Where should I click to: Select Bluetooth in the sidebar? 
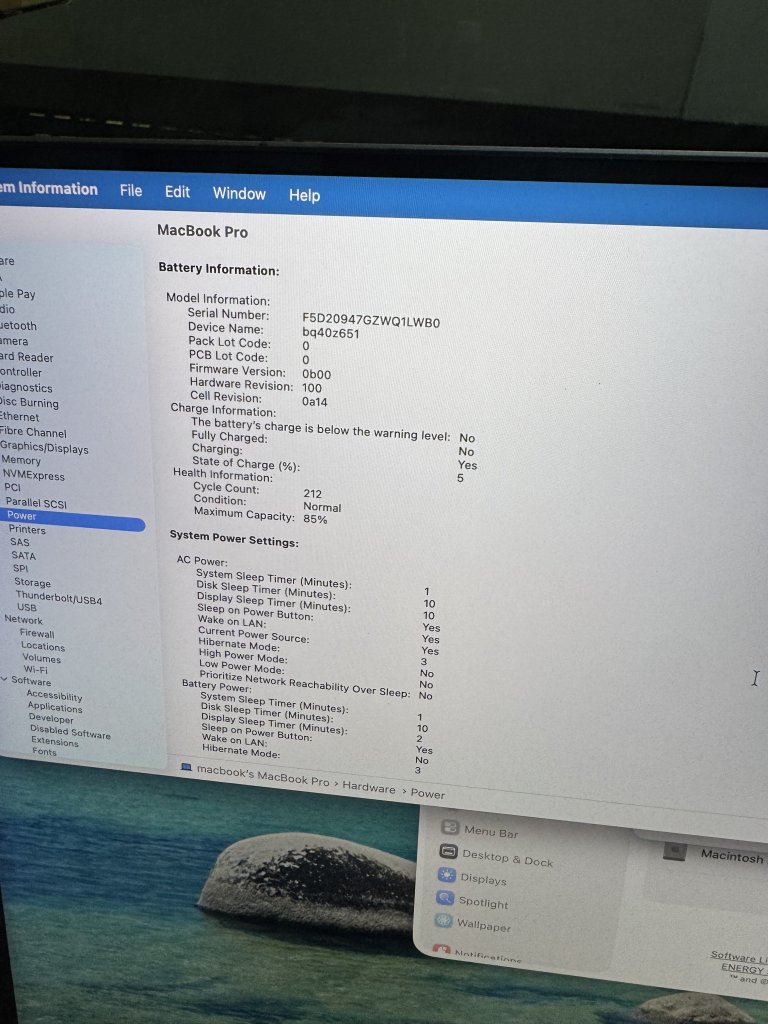[18, 325]
